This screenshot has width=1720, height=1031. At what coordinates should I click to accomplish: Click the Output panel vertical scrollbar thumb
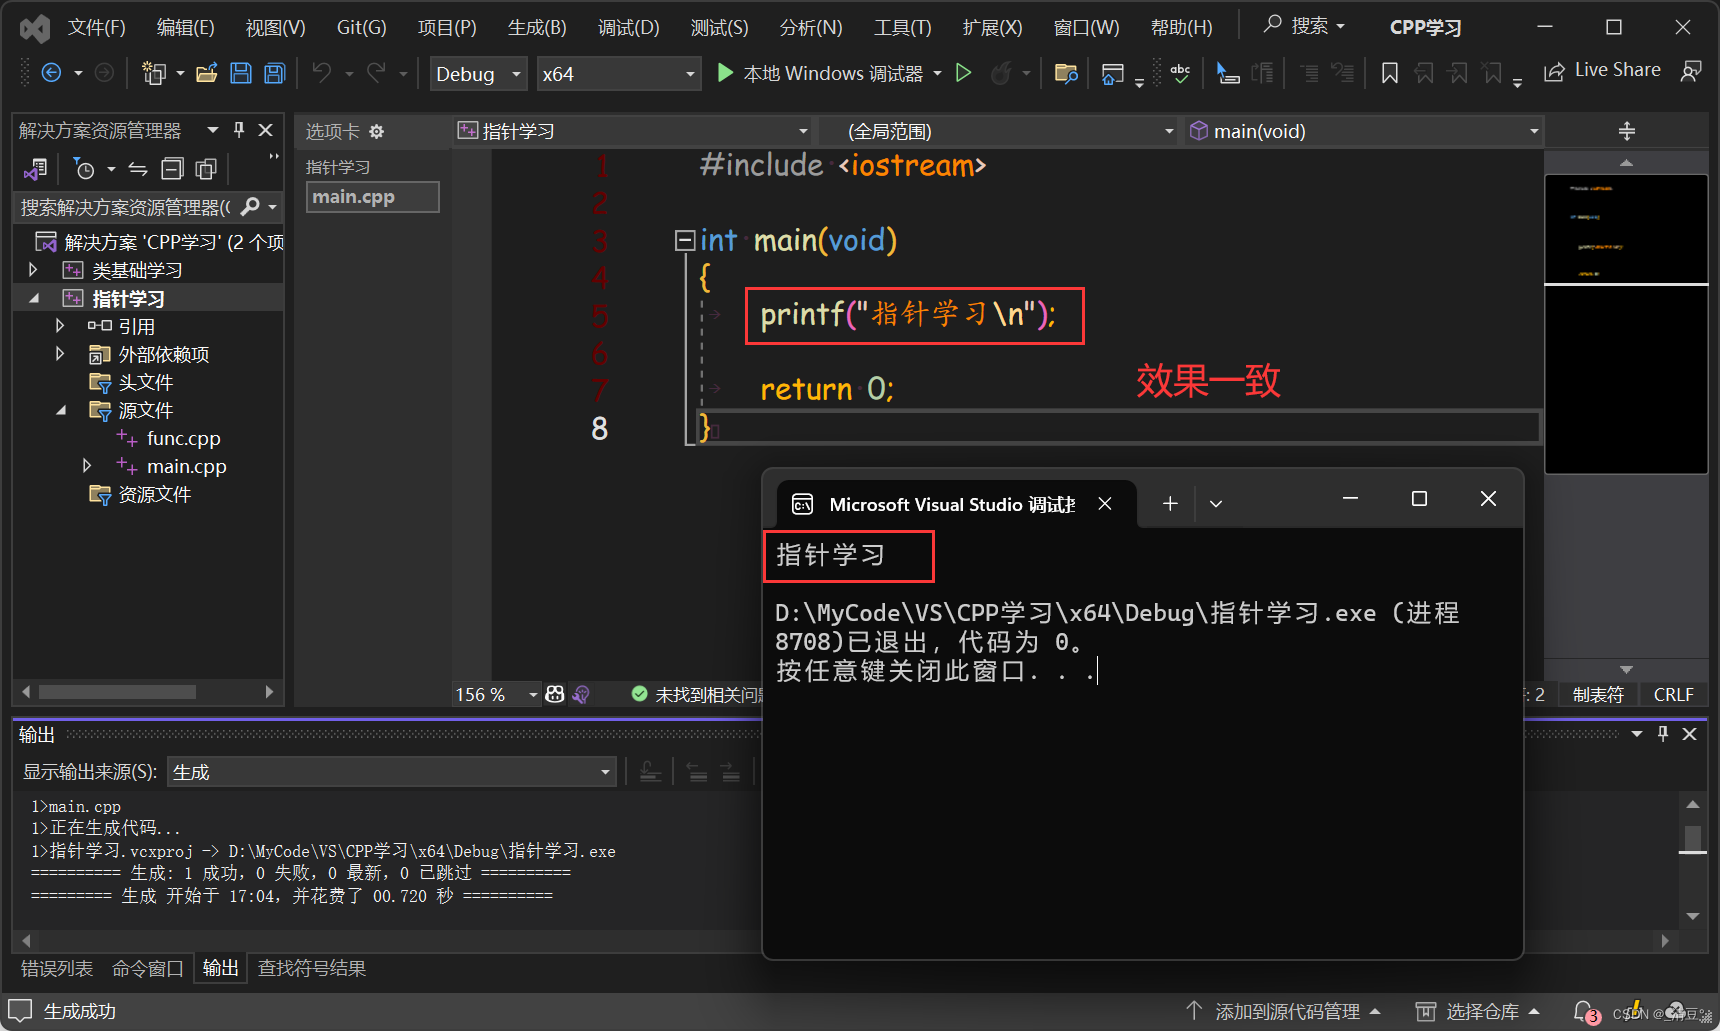1692,838
